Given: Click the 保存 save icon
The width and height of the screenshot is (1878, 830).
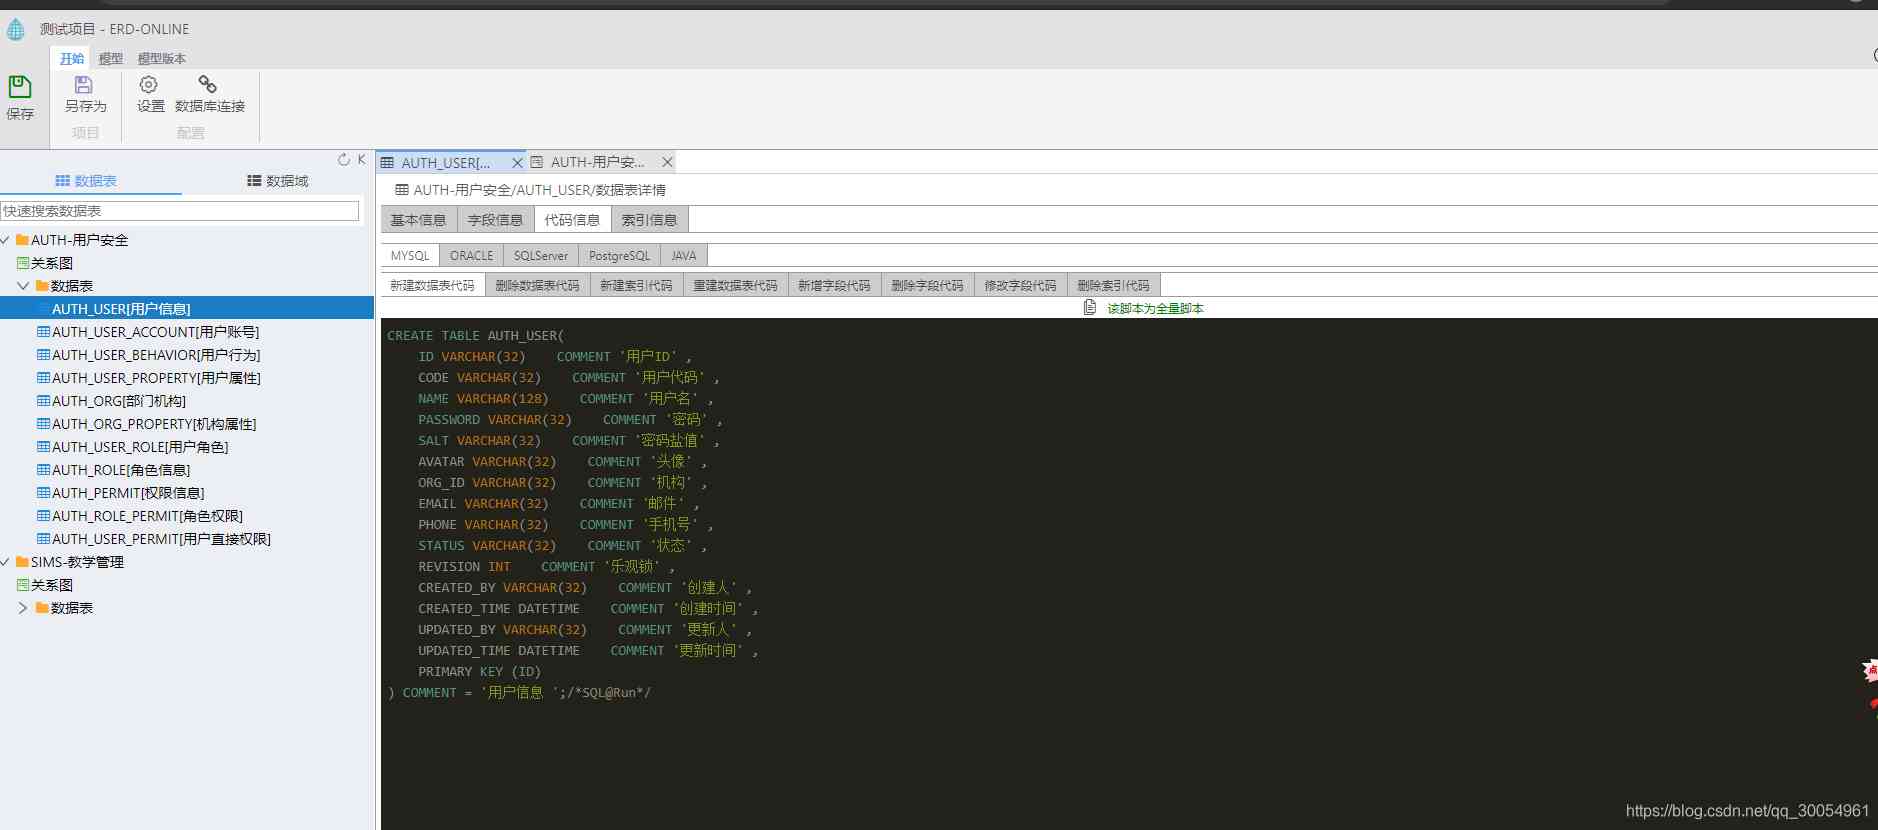Looking at the screenshot, I should [20, 86].
